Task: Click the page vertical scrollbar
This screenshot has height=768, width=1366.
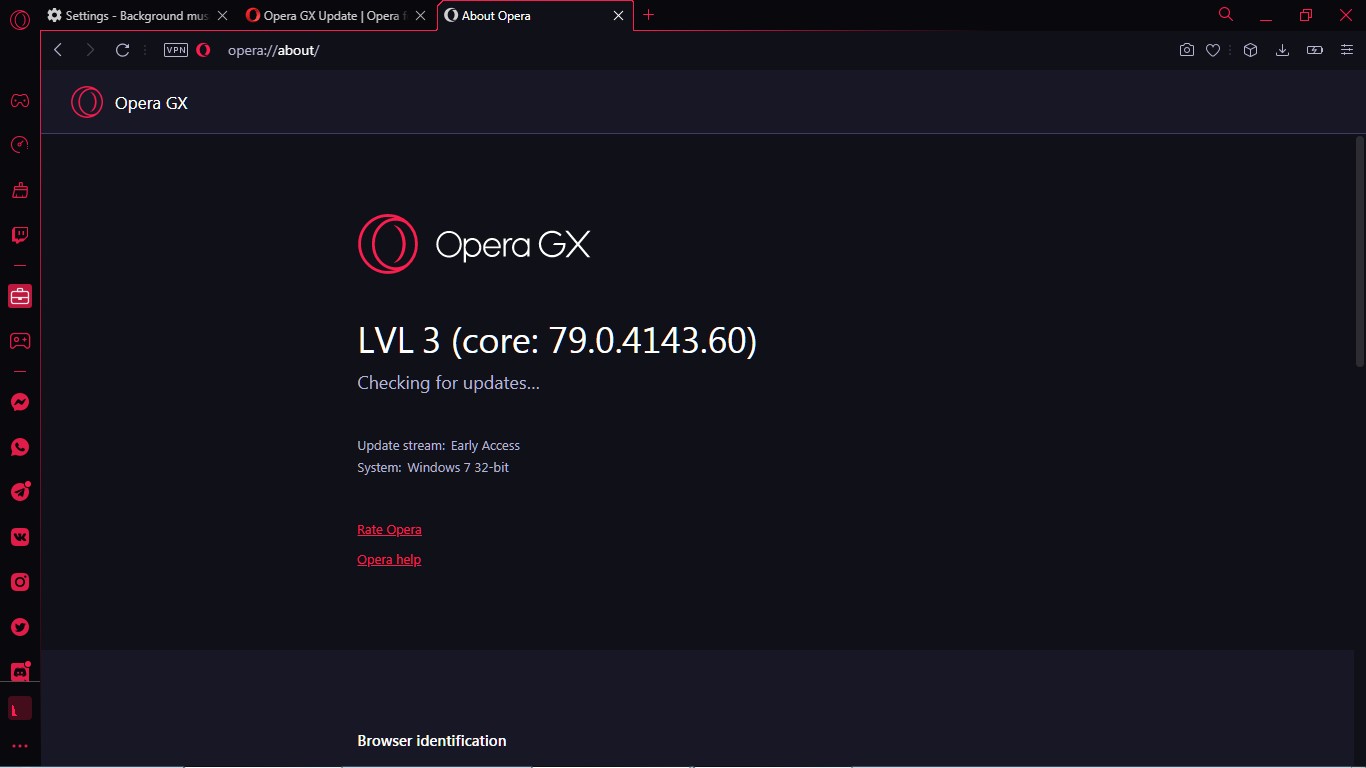Action: 1359,250
